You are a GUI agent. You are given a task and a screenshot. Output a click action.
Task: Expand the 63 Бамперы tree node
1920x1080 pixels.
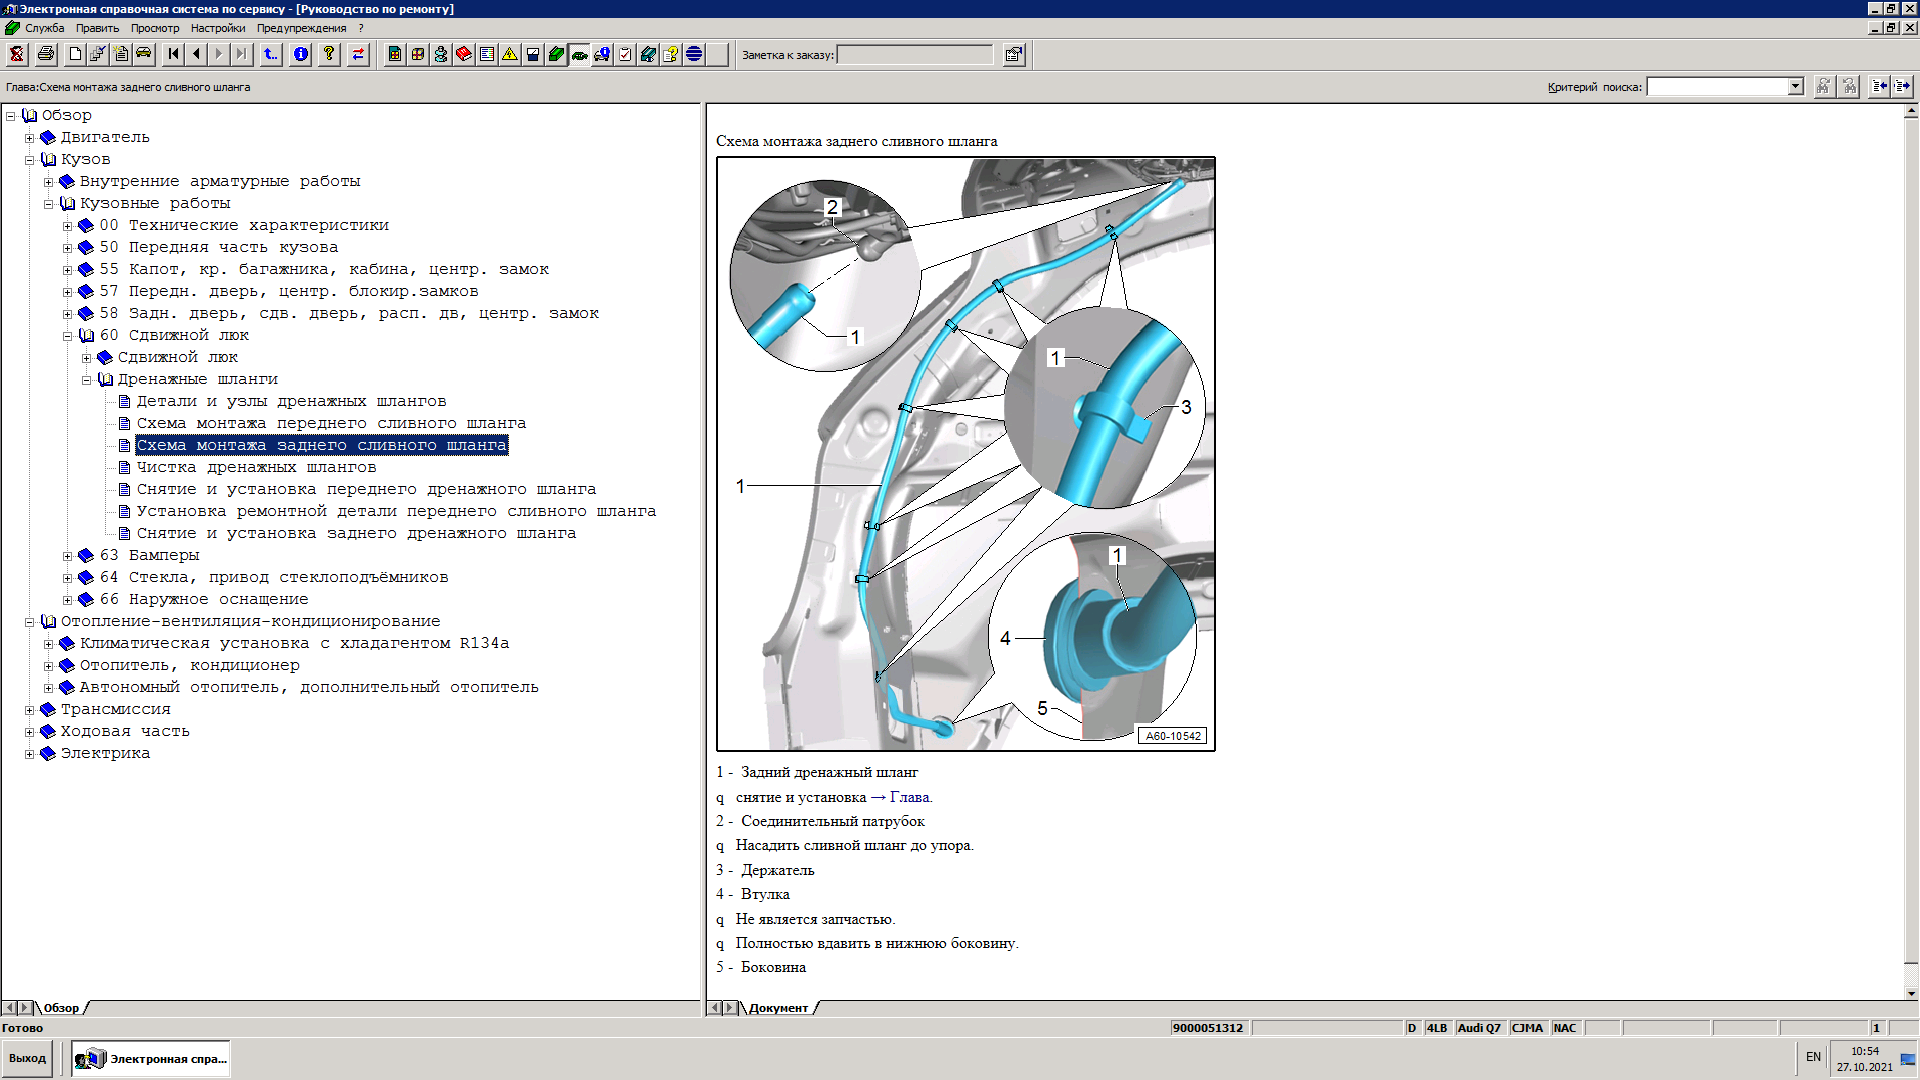[68, 556]
